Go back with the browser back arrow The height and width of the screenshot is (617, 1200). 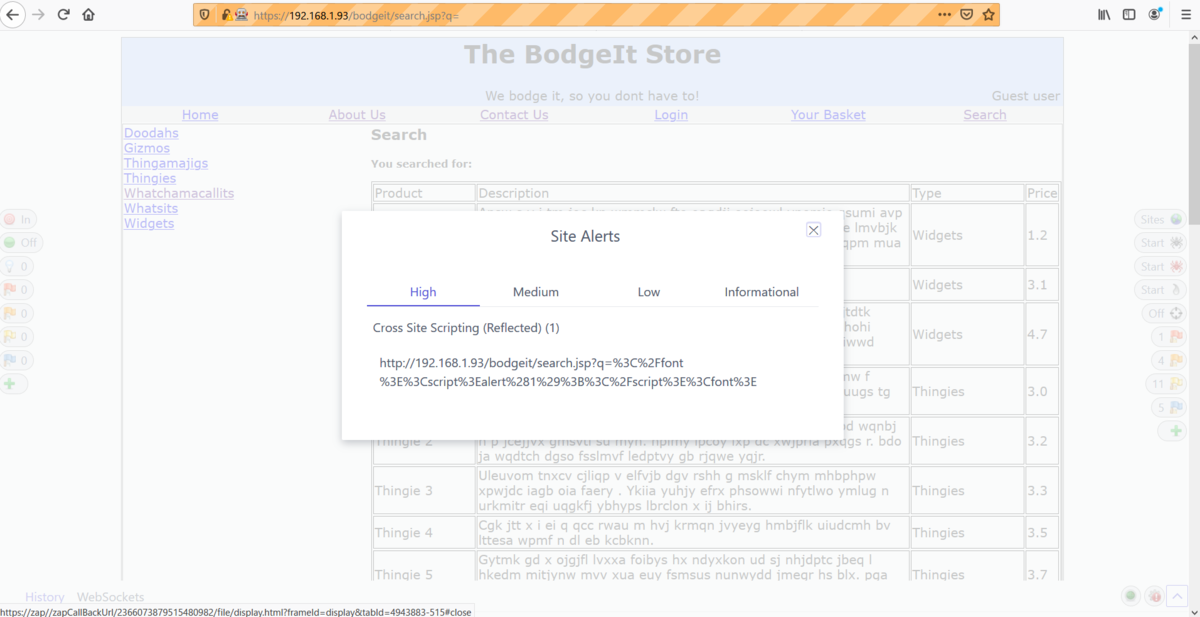click(x=14, y=15)
